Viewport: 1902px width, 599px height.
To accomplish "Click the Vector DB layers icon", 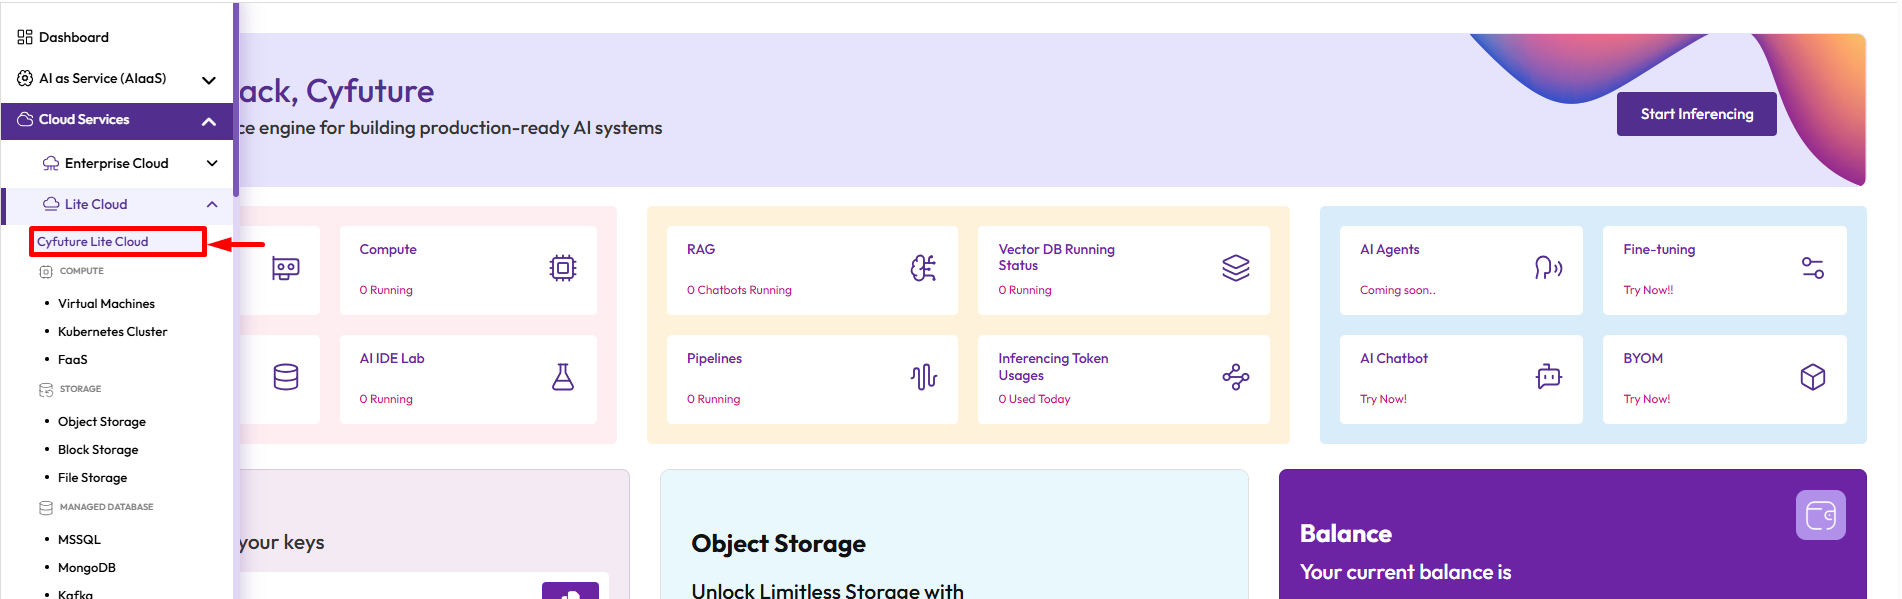I will (x=1236, y=268).
